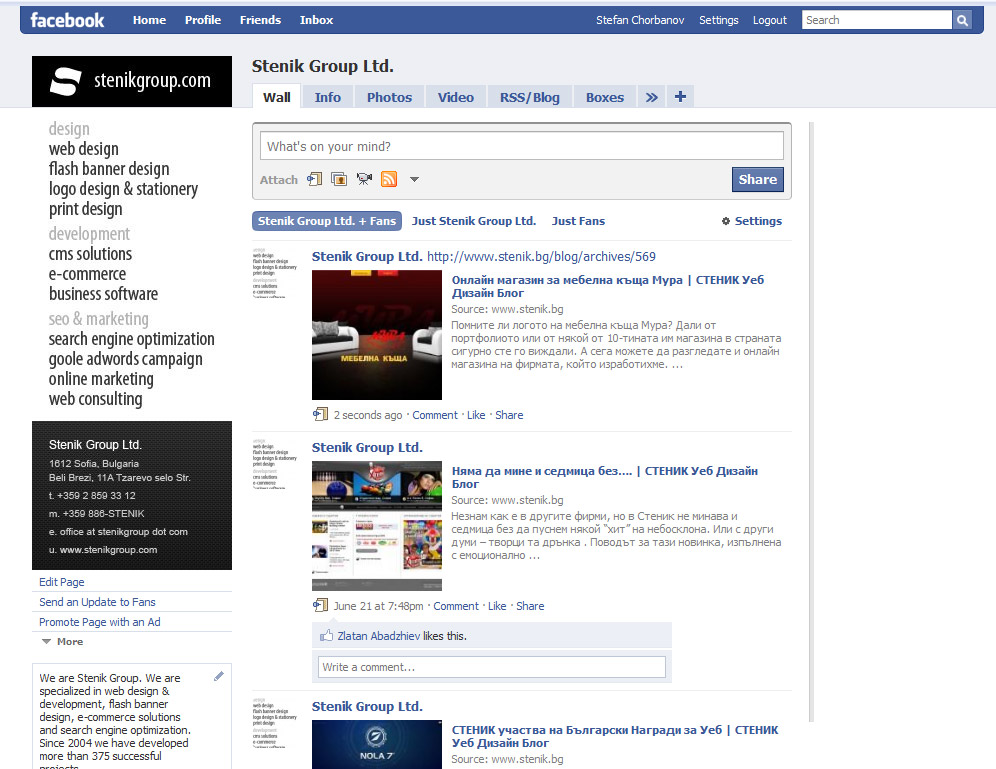The image size is (996, 769).
Task: Click the 'What's on your mind?' field
Action: pyautogui.click(x=522, y=146)
